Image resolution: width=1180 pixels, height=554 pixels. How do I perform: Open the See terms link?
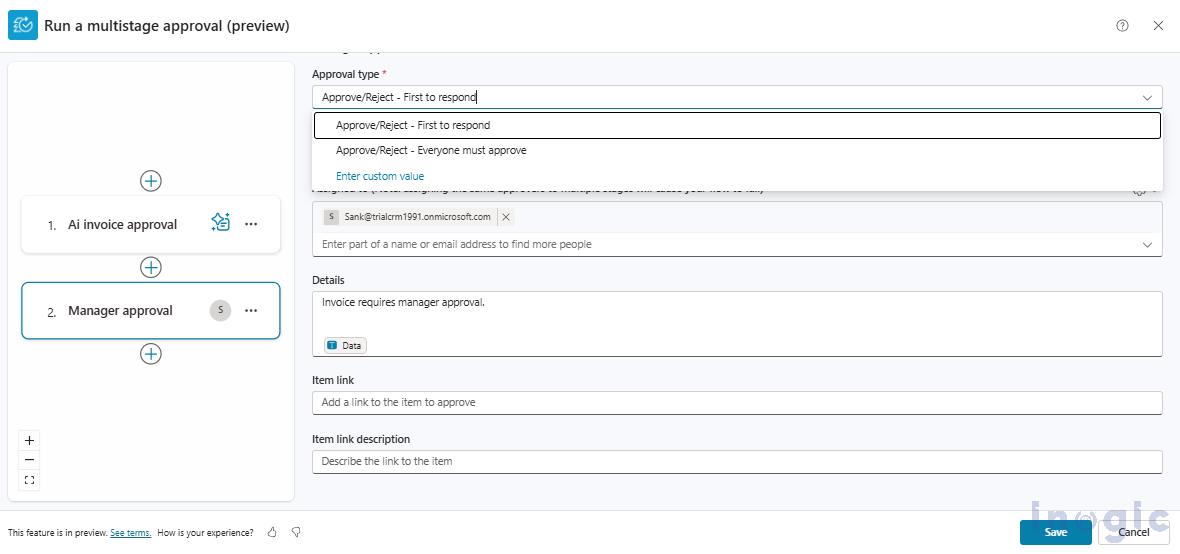tap(131, 532)
